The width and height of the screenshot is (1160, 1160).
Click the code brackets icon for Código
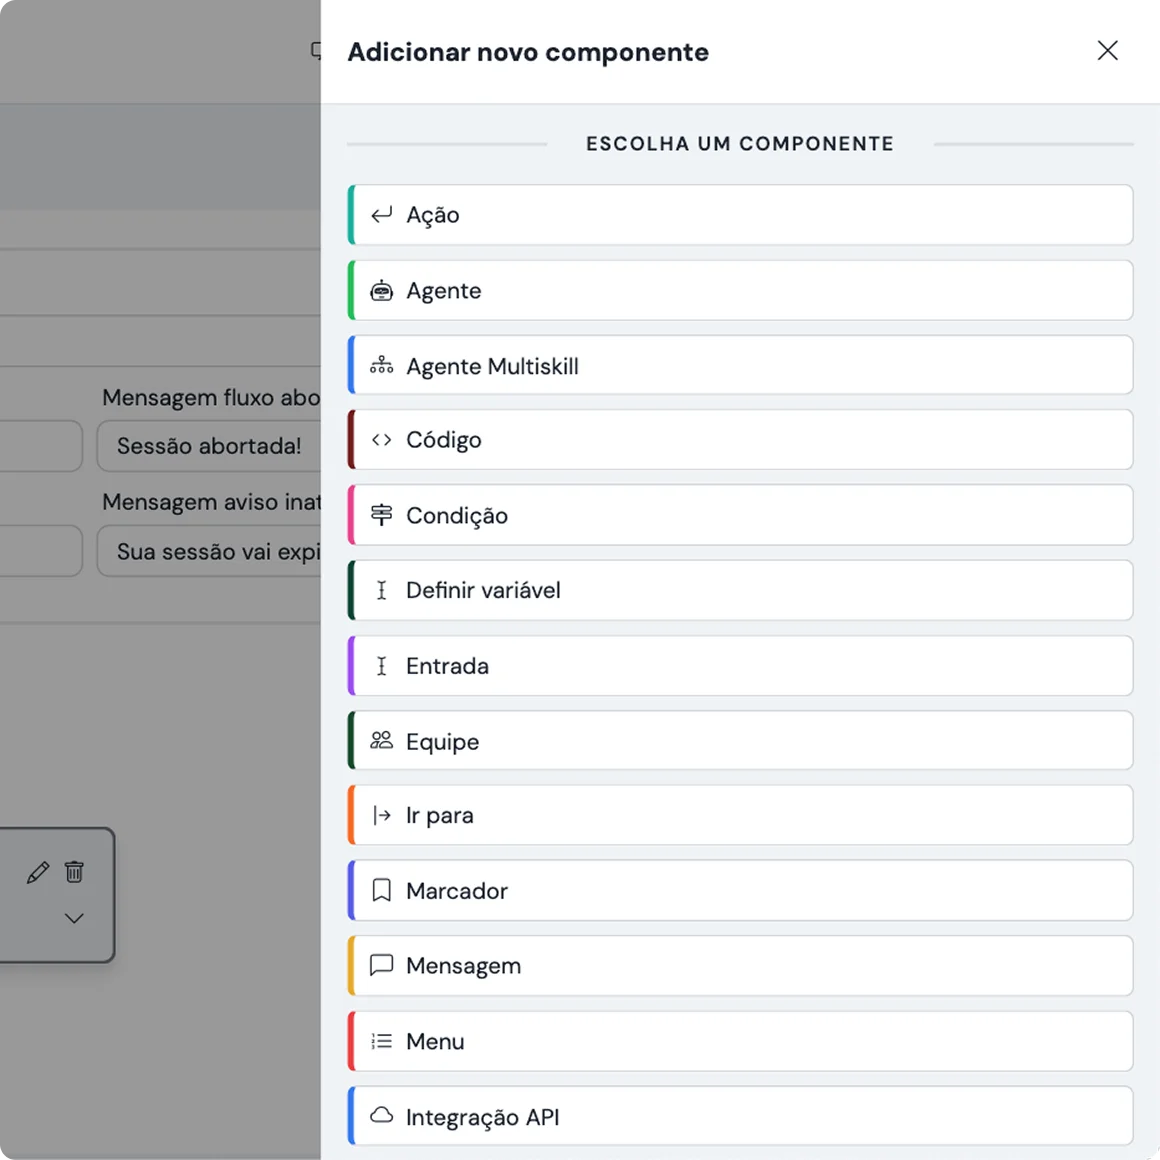[x=381, y=440]
